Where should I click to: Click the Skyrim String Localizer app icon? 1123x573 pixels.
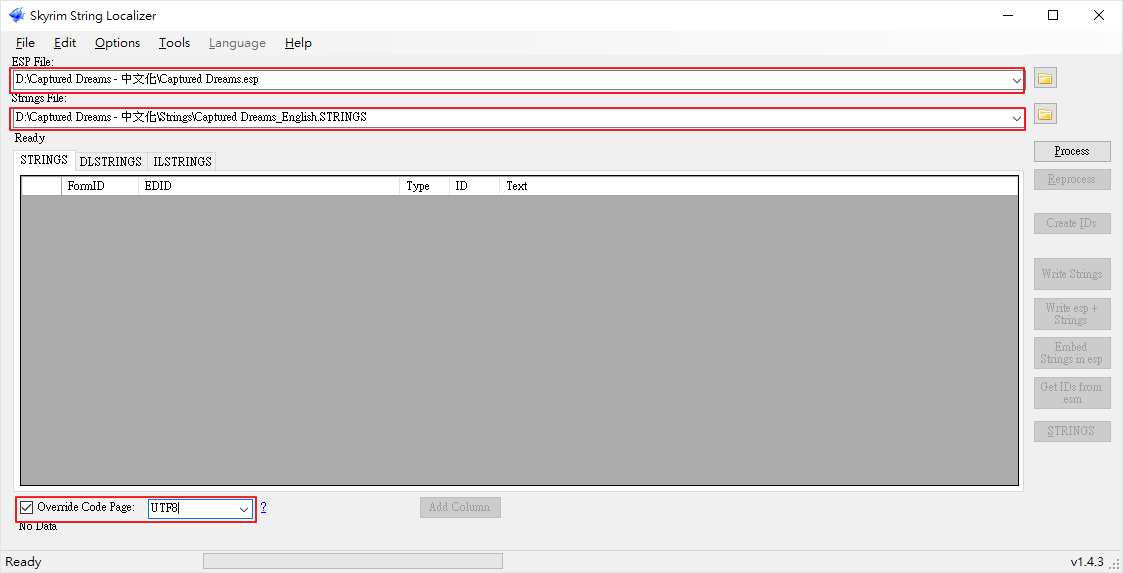click(x=16, y=15)
